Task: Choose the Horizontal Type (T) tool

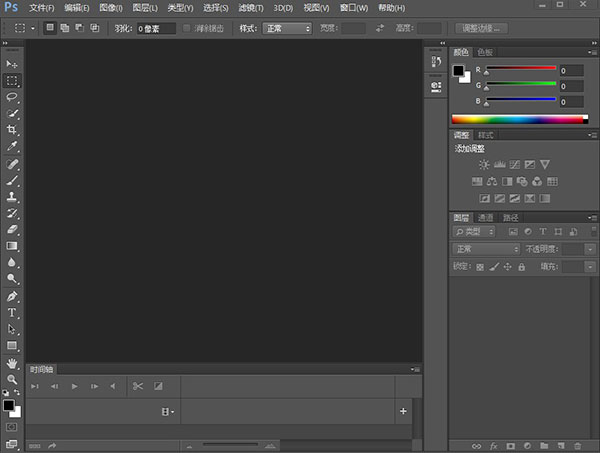Action: pyautogui.click(x=12, y=313)
